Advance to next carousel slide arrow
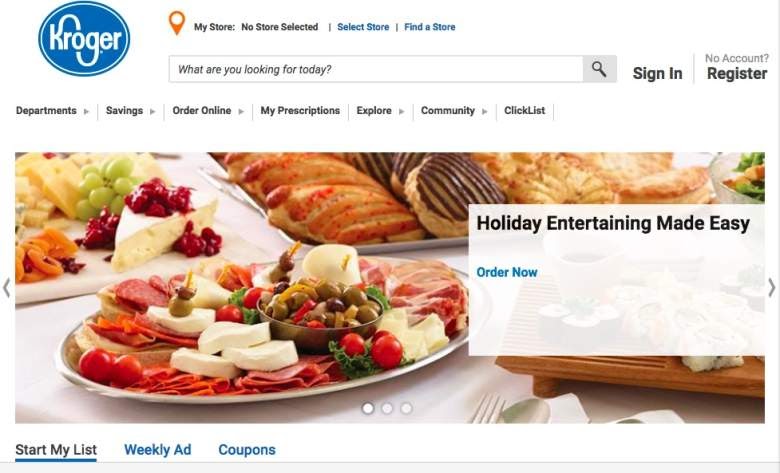Image resolution: width=780 pixels, height=473 pixels. (772, 287)
